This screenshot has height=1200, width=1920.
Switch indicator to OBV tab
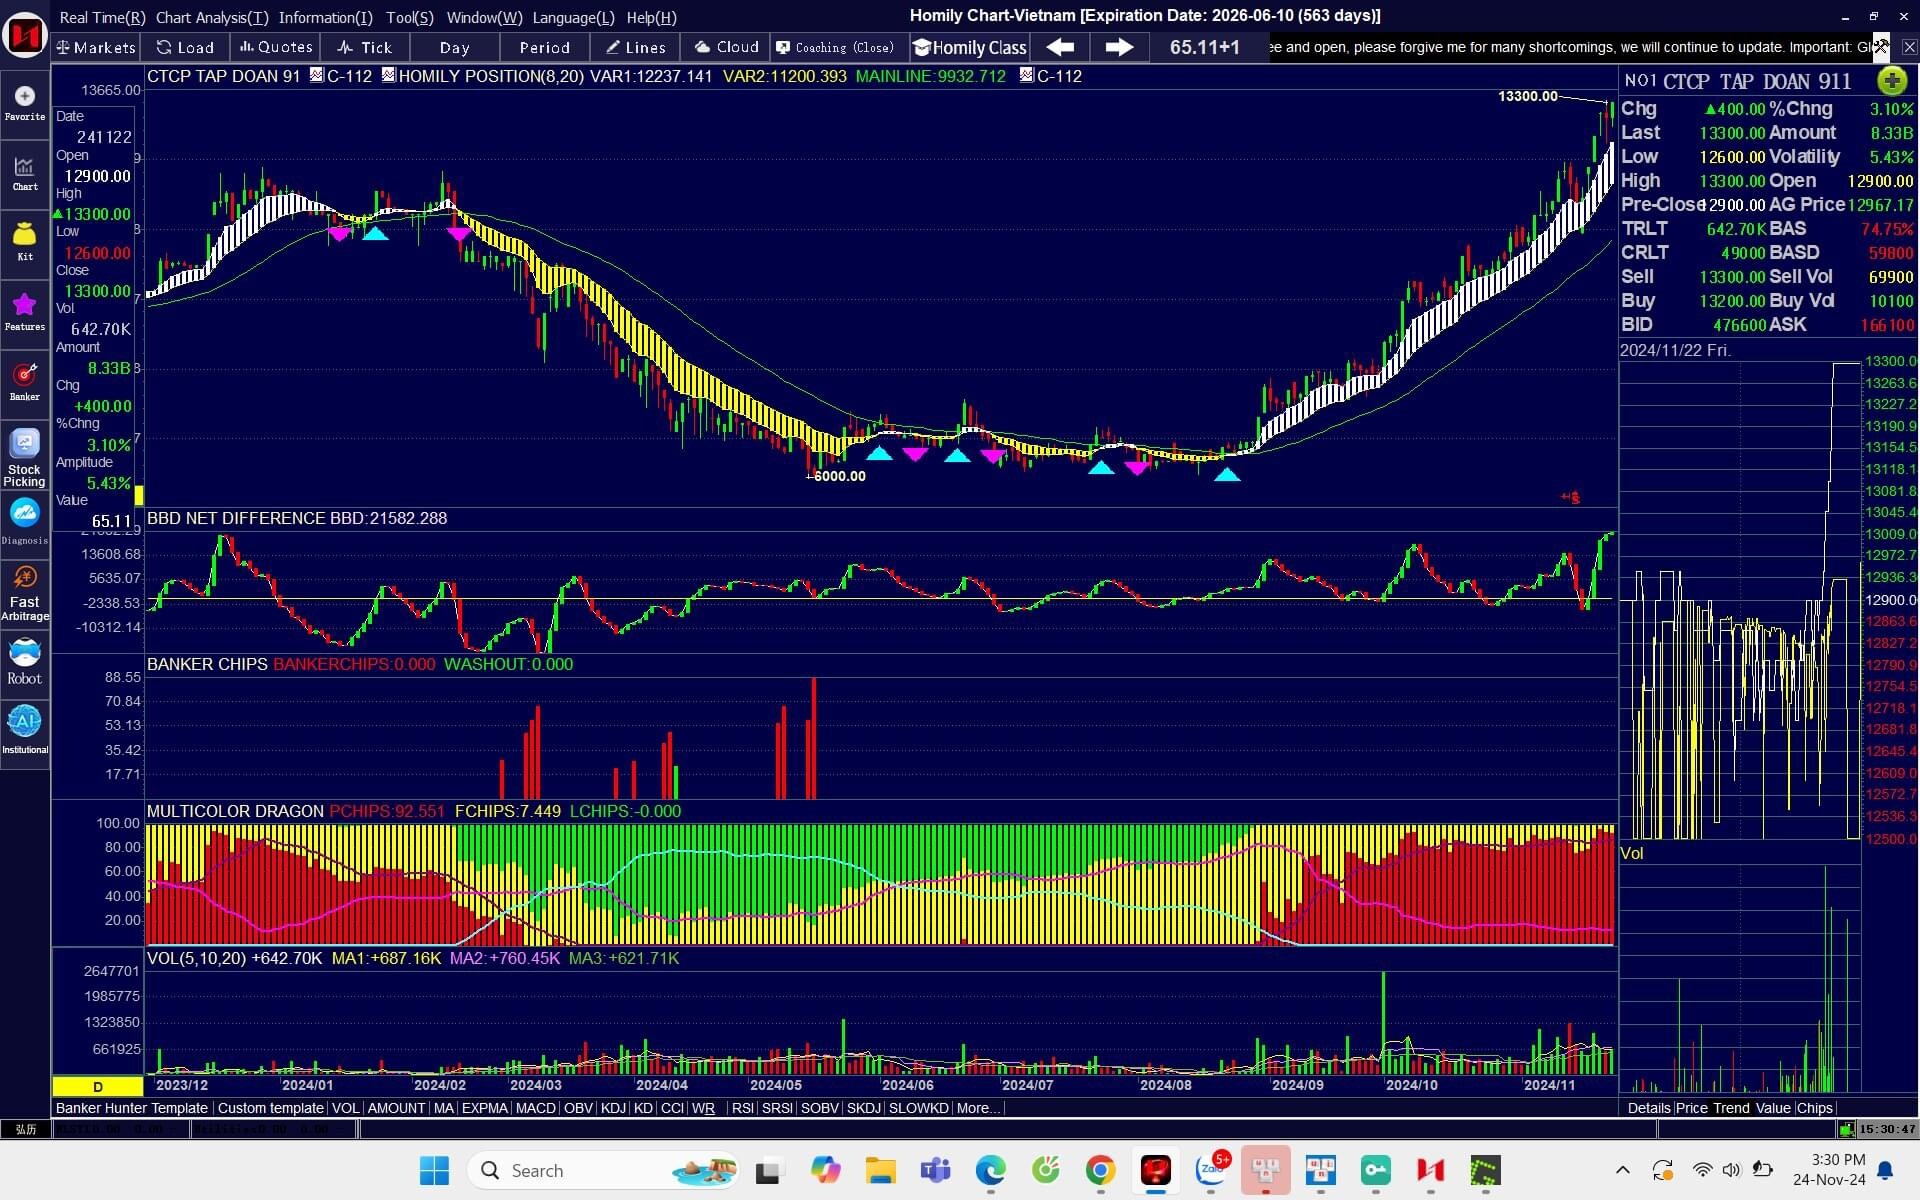point(578,1108)
